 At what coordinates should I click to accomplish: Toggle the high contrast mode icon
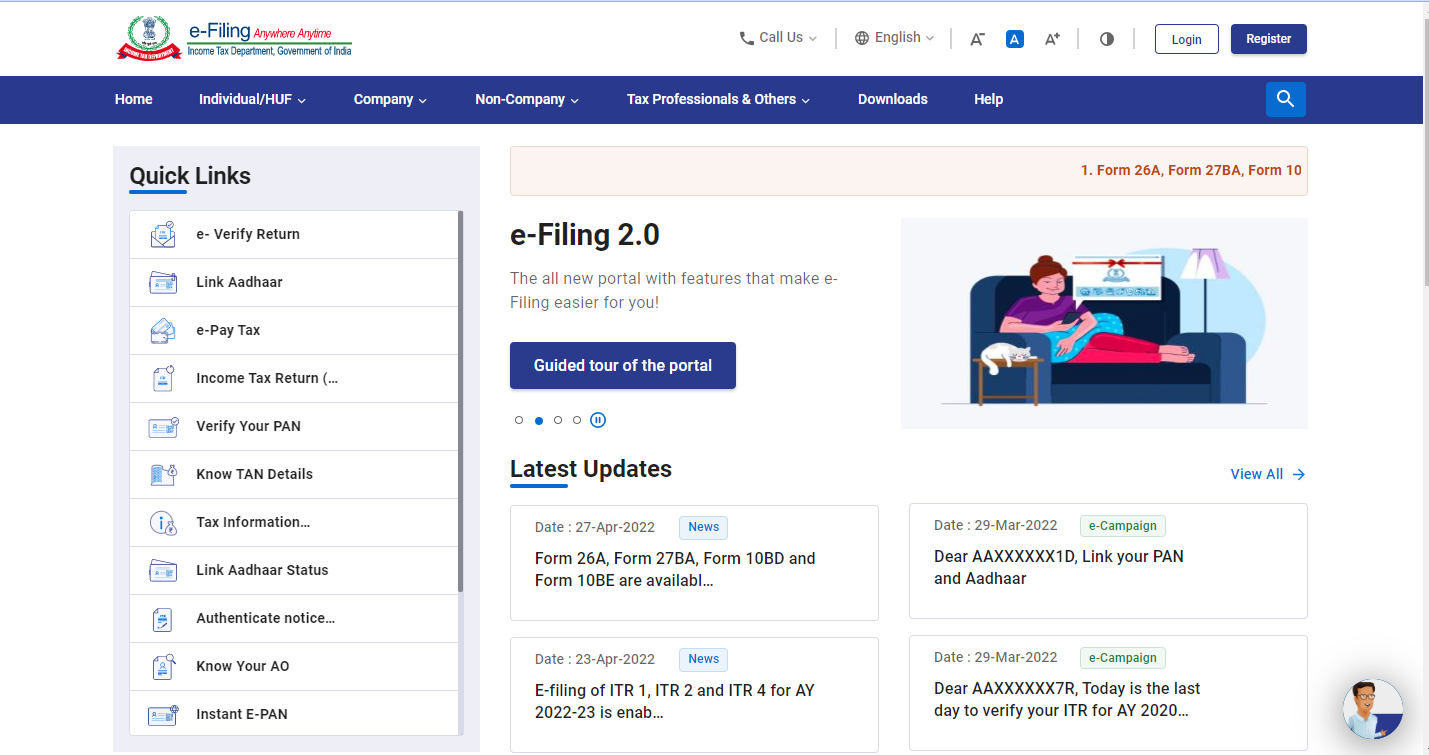[1106, 39]
